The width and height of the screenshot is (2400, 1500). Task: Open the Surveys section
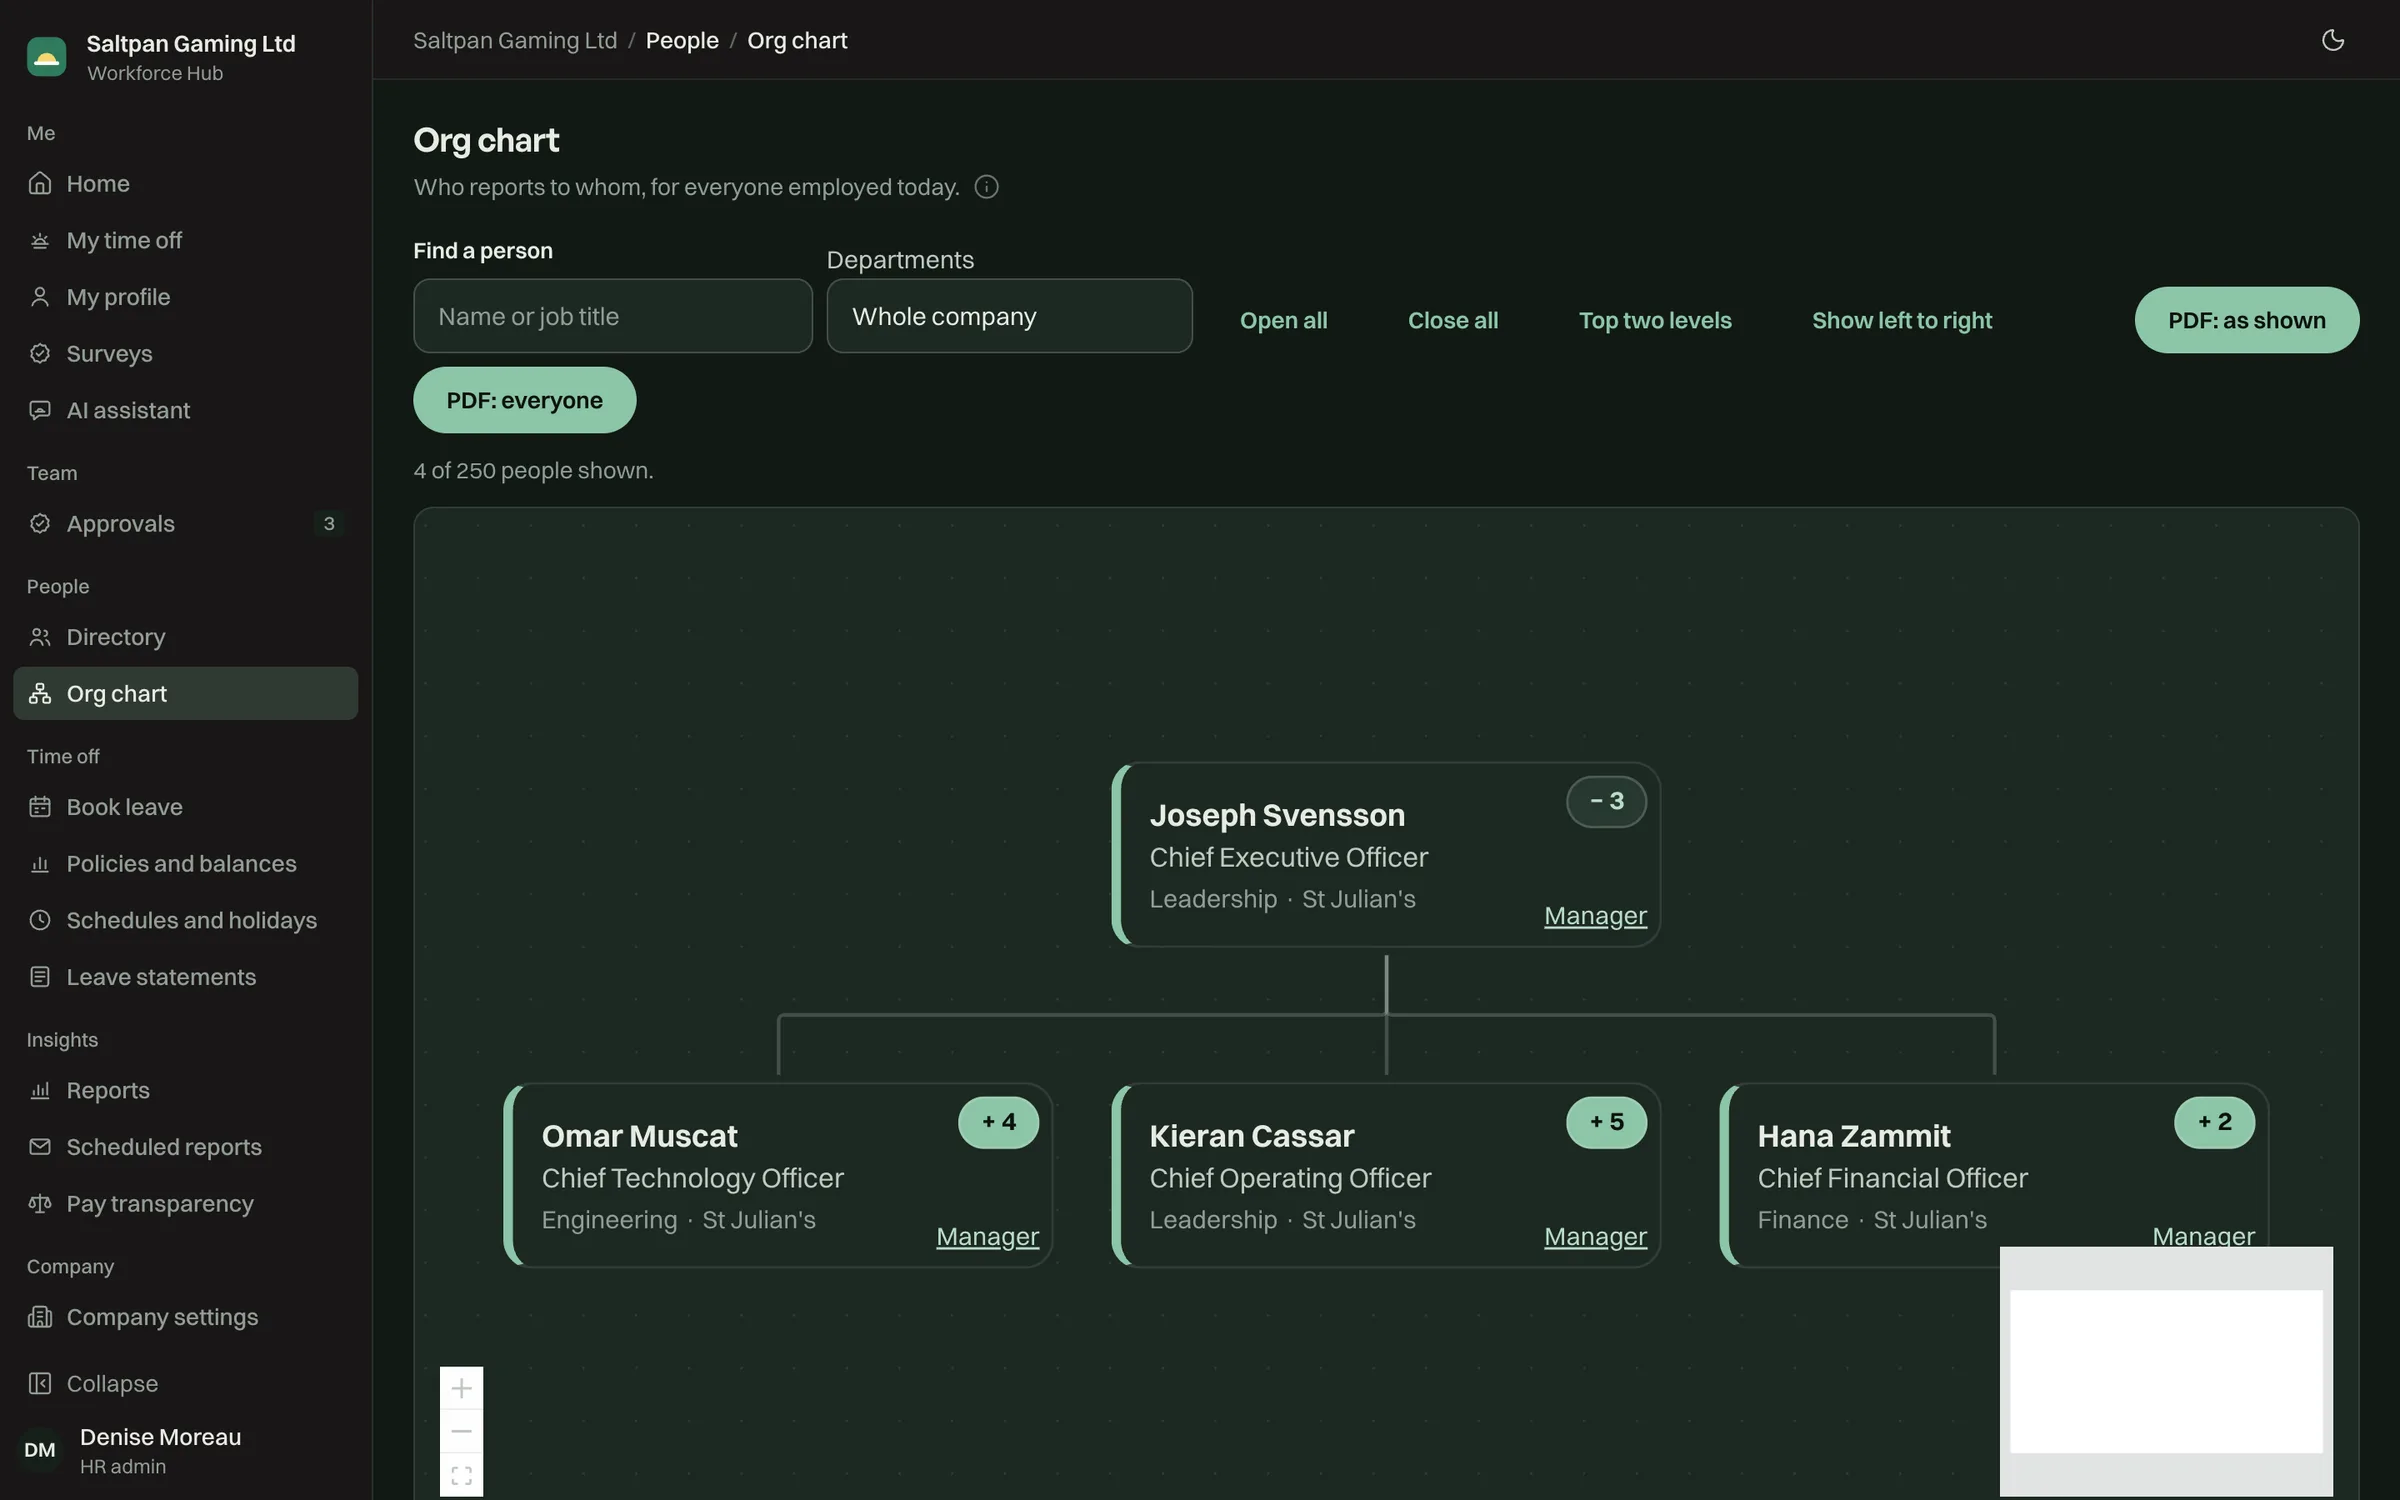click(x=186, y=354)
